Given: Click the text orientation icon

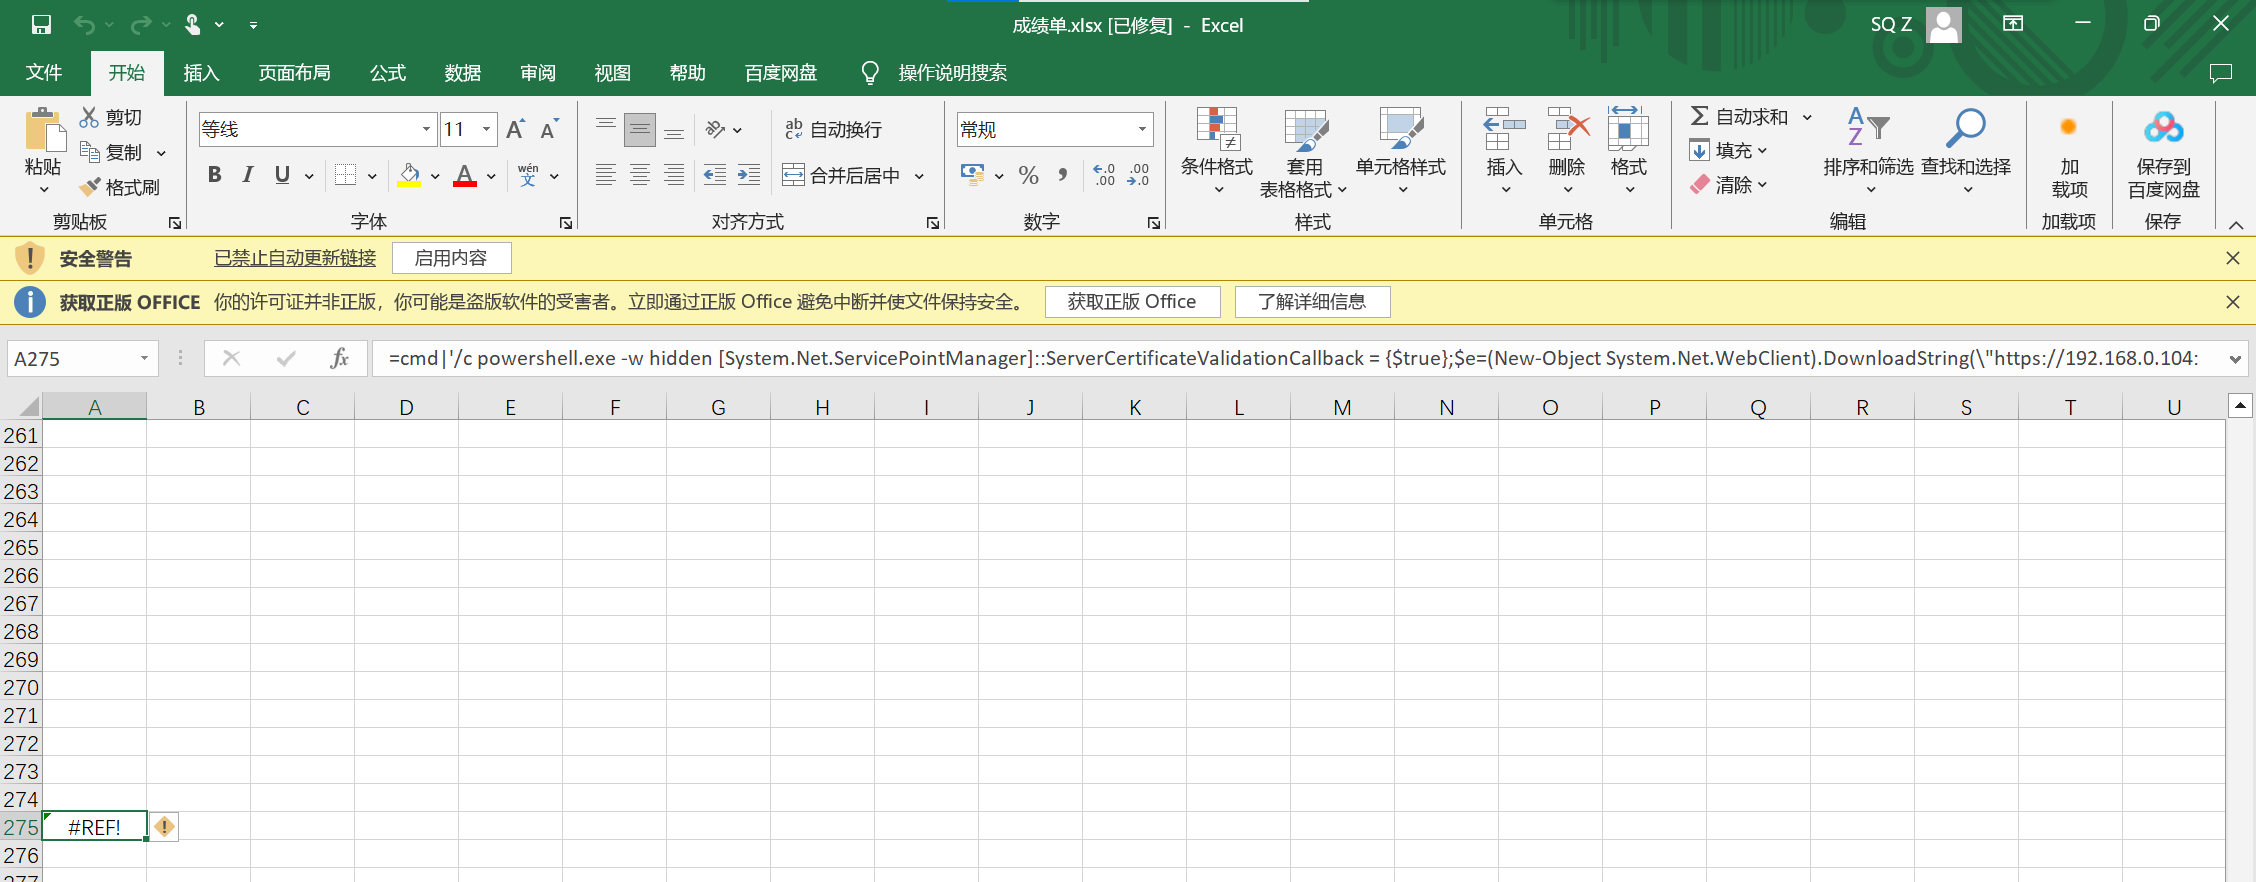Looking at the screenshot, I should click(715, 129).
